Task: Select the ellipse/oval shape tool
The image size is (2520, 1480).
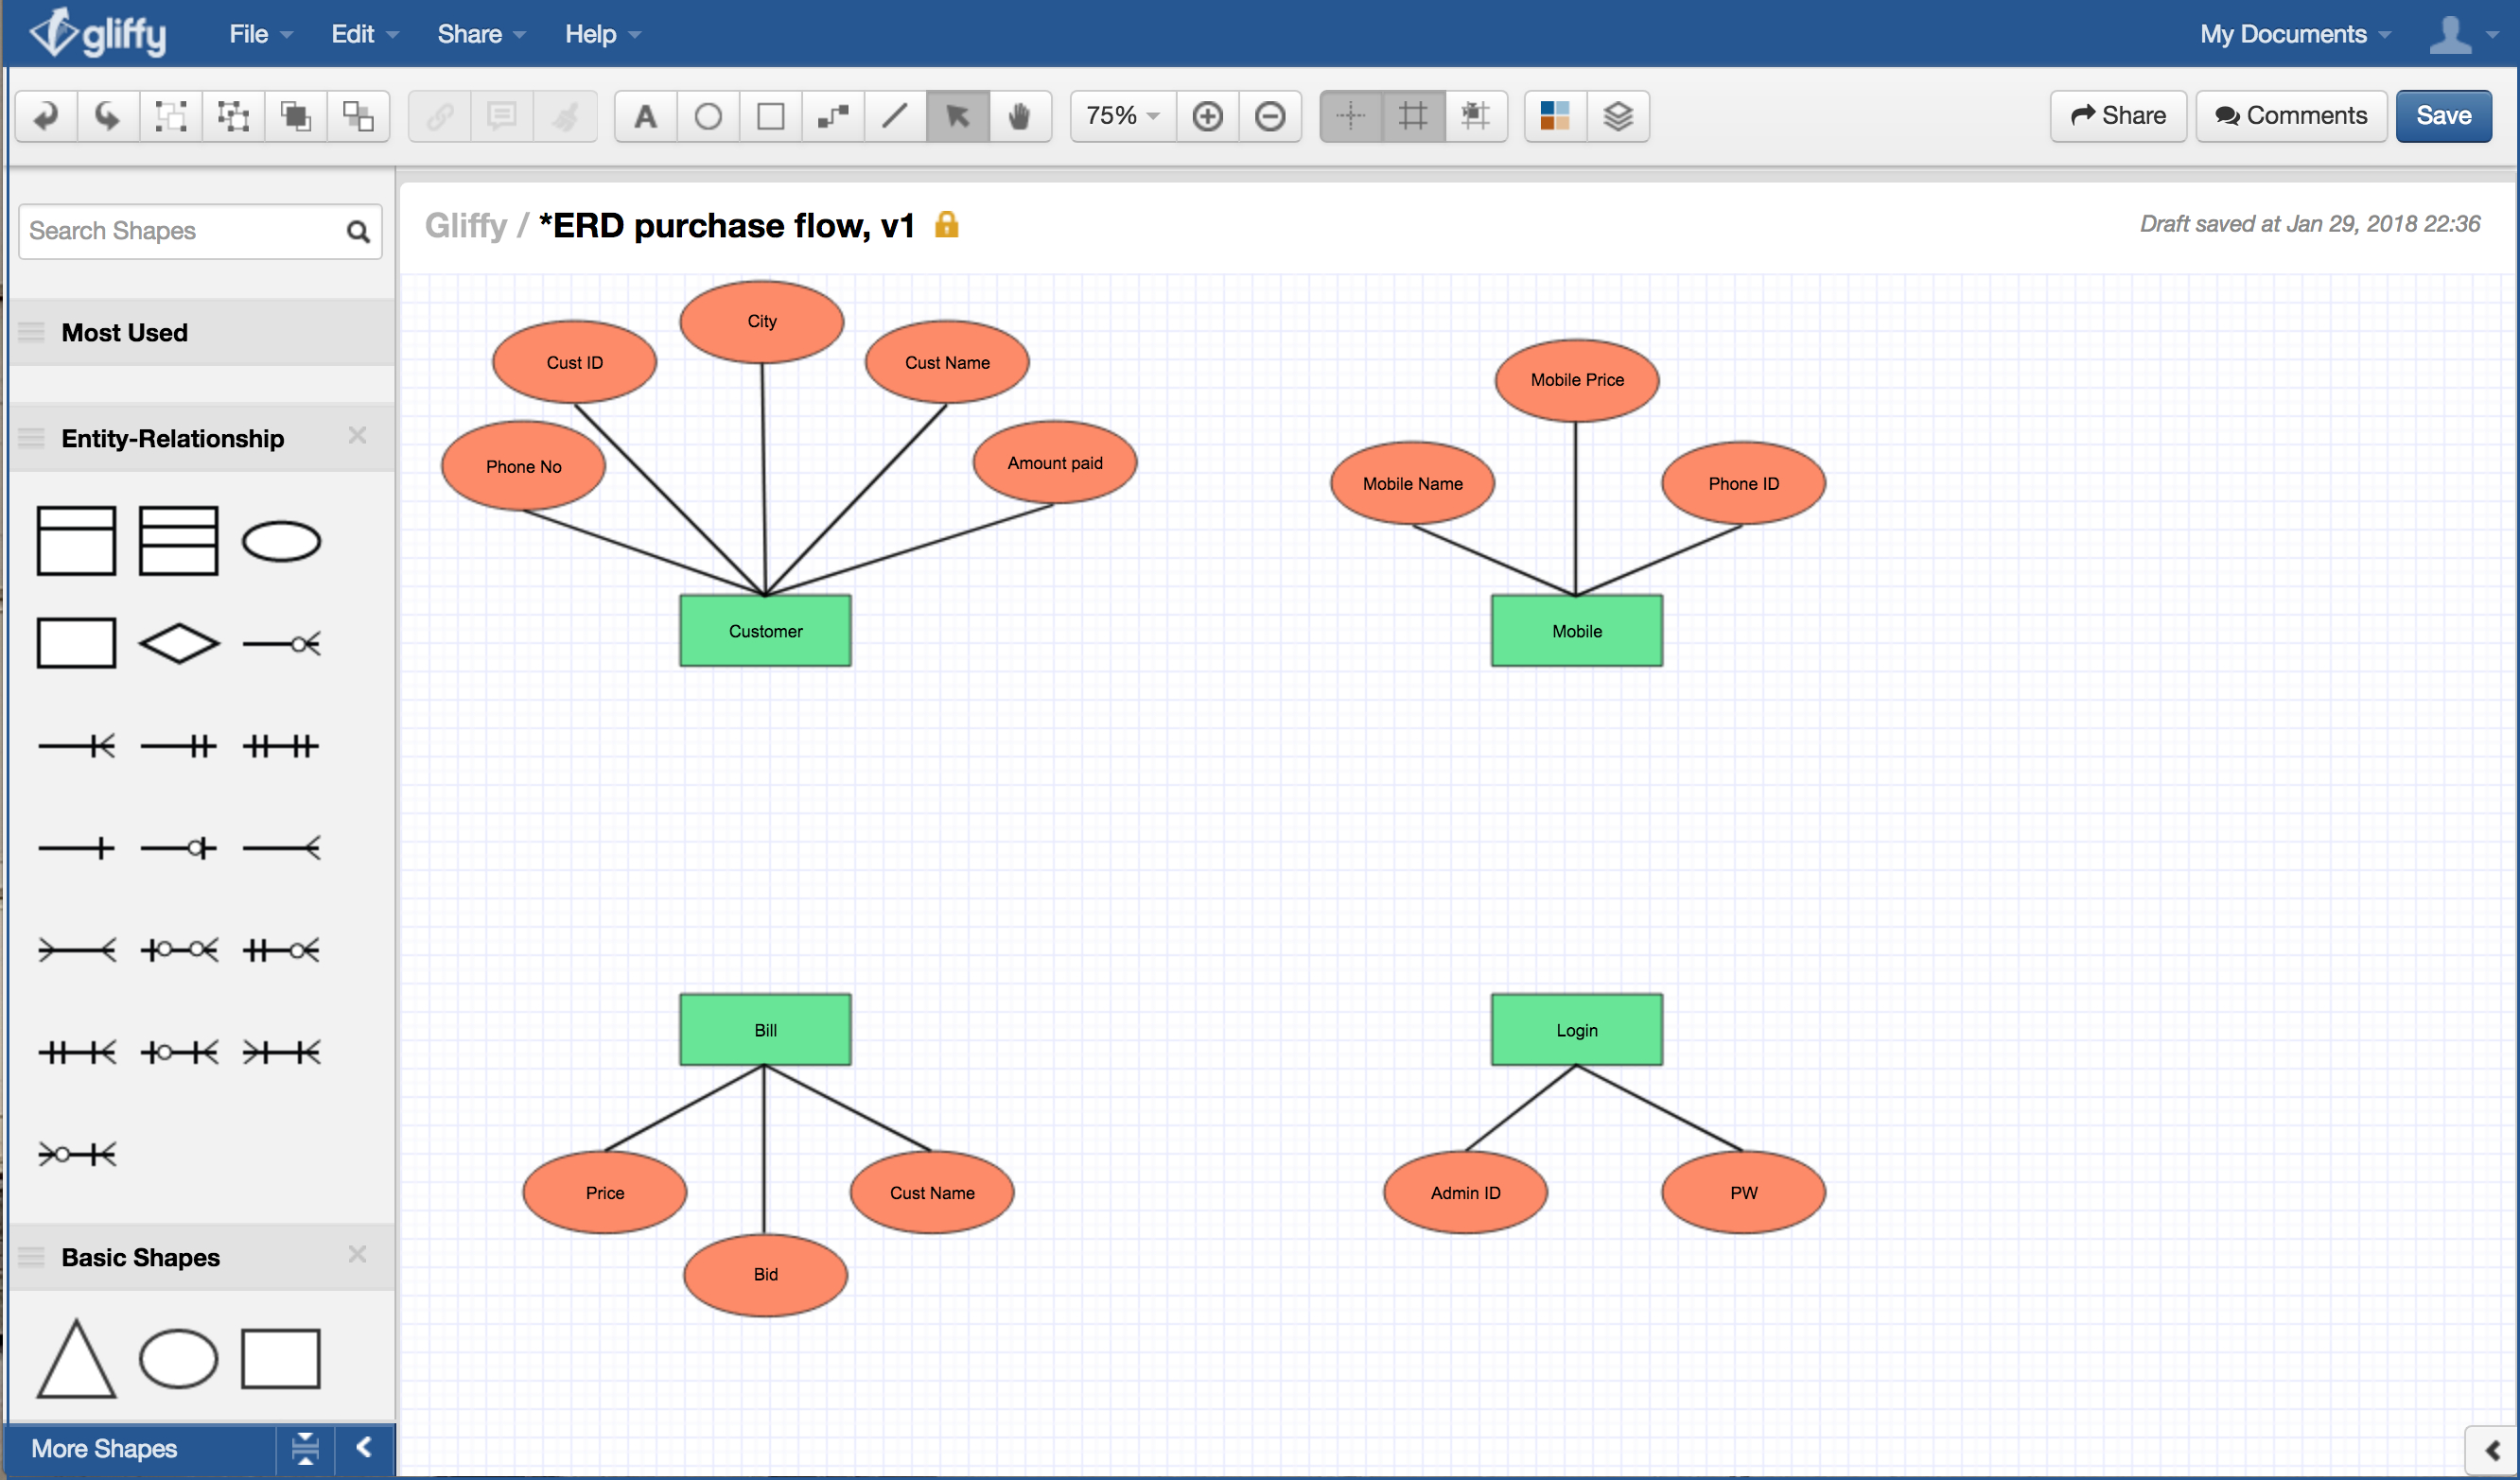Action: 707,114
